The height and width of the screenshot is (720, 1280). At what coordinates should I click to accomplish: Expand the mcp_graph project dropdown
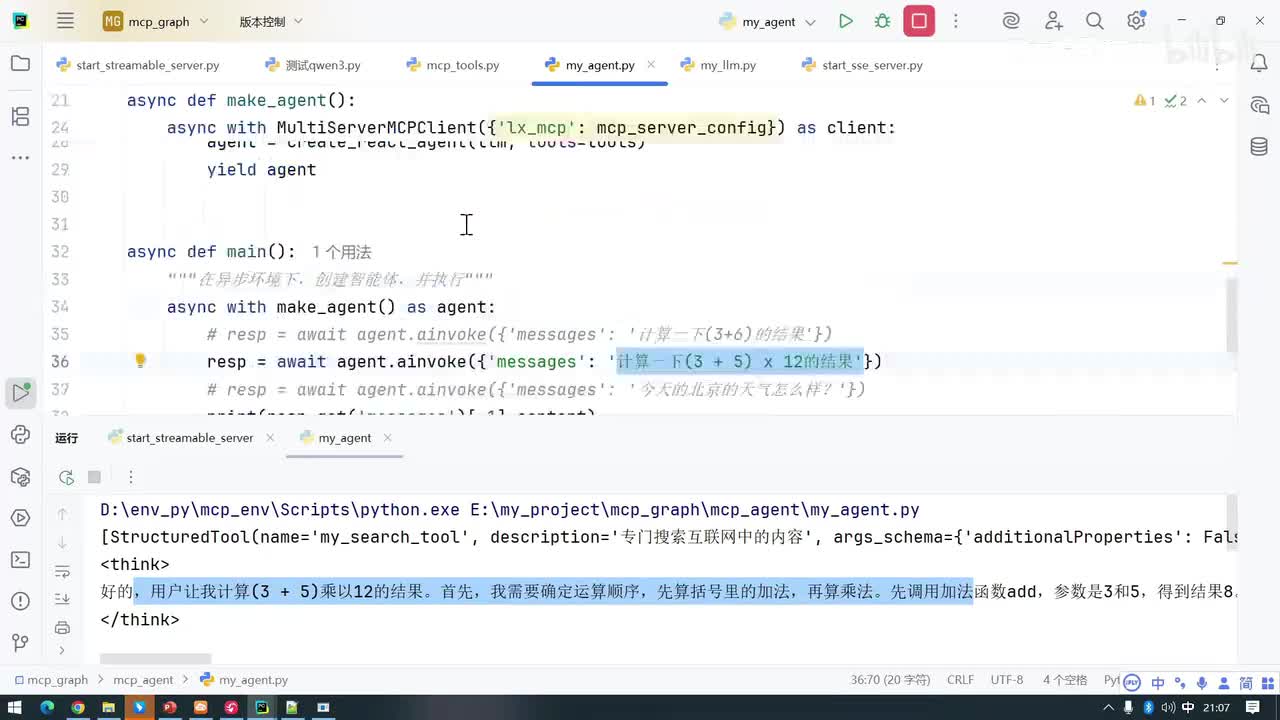(x=157, y=21)
